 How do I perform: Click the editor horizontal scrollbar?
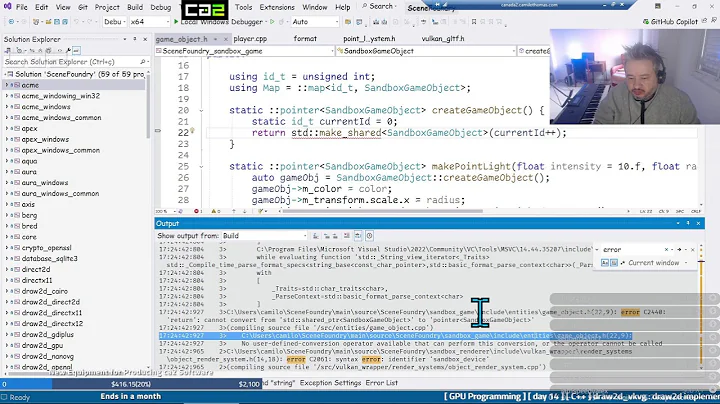click(x=382, y=211)
